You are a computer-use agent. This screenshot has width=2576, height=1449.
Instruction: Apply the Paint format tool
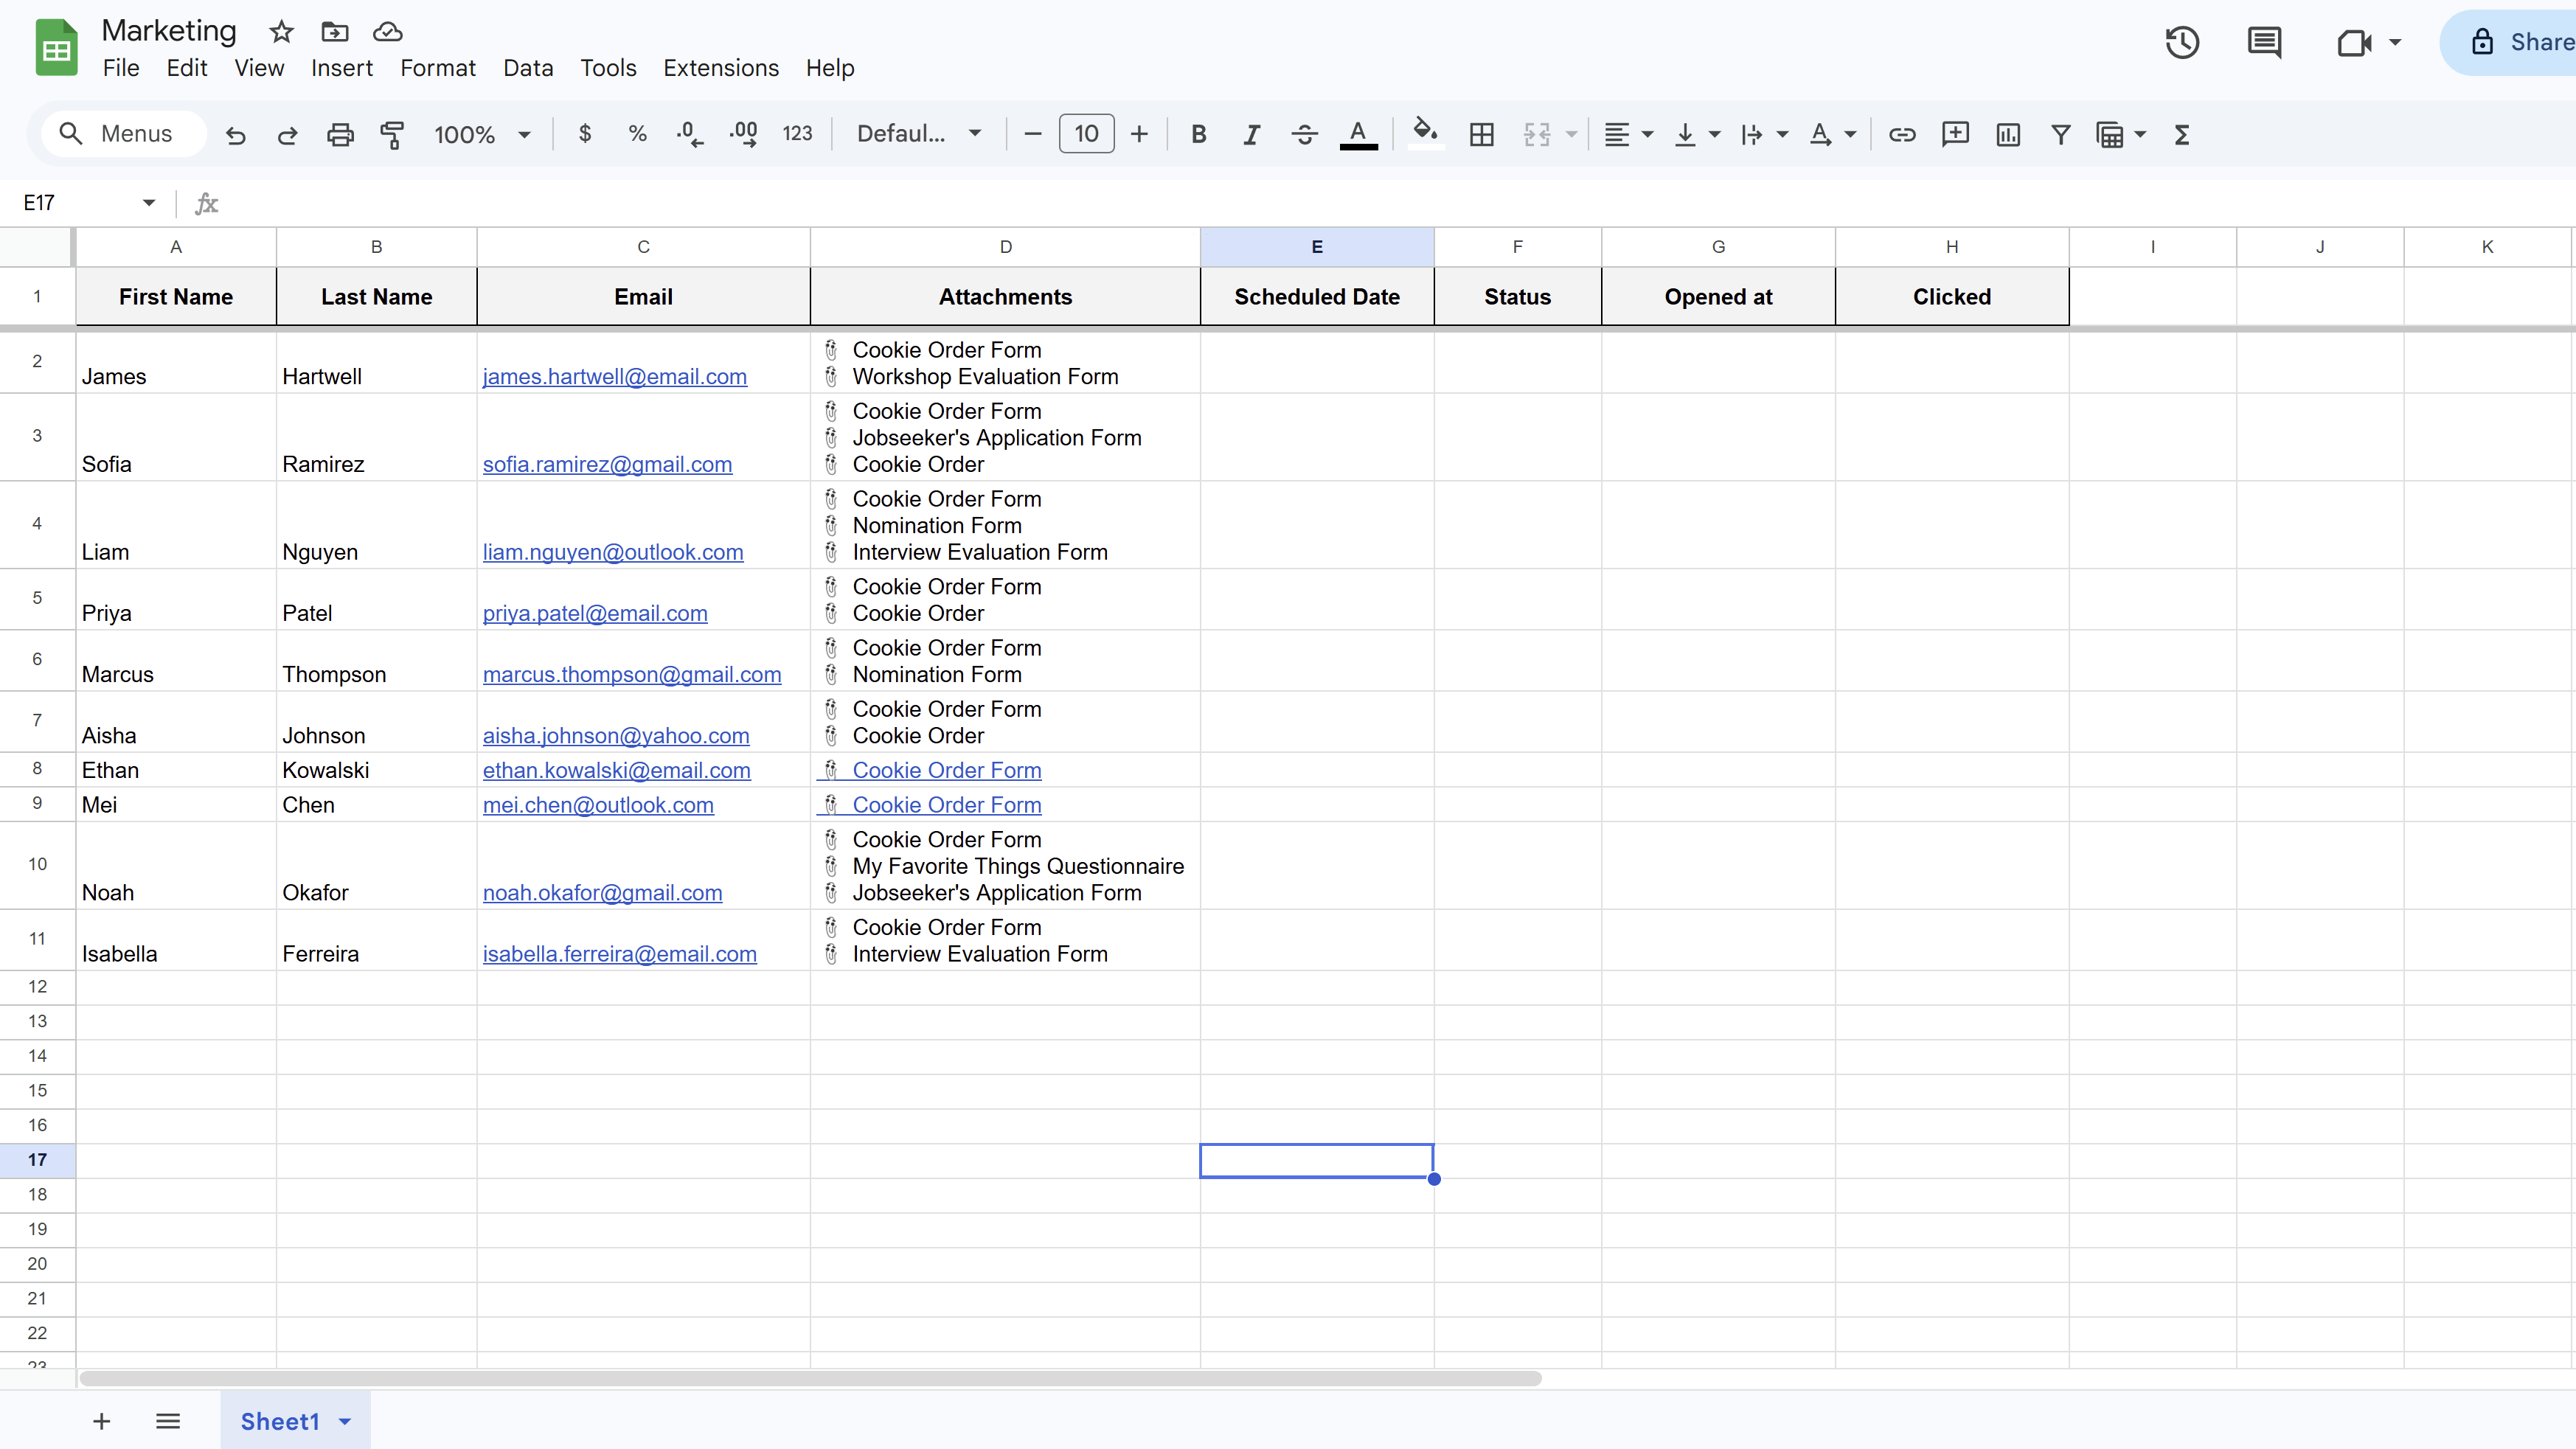(392, 134)
